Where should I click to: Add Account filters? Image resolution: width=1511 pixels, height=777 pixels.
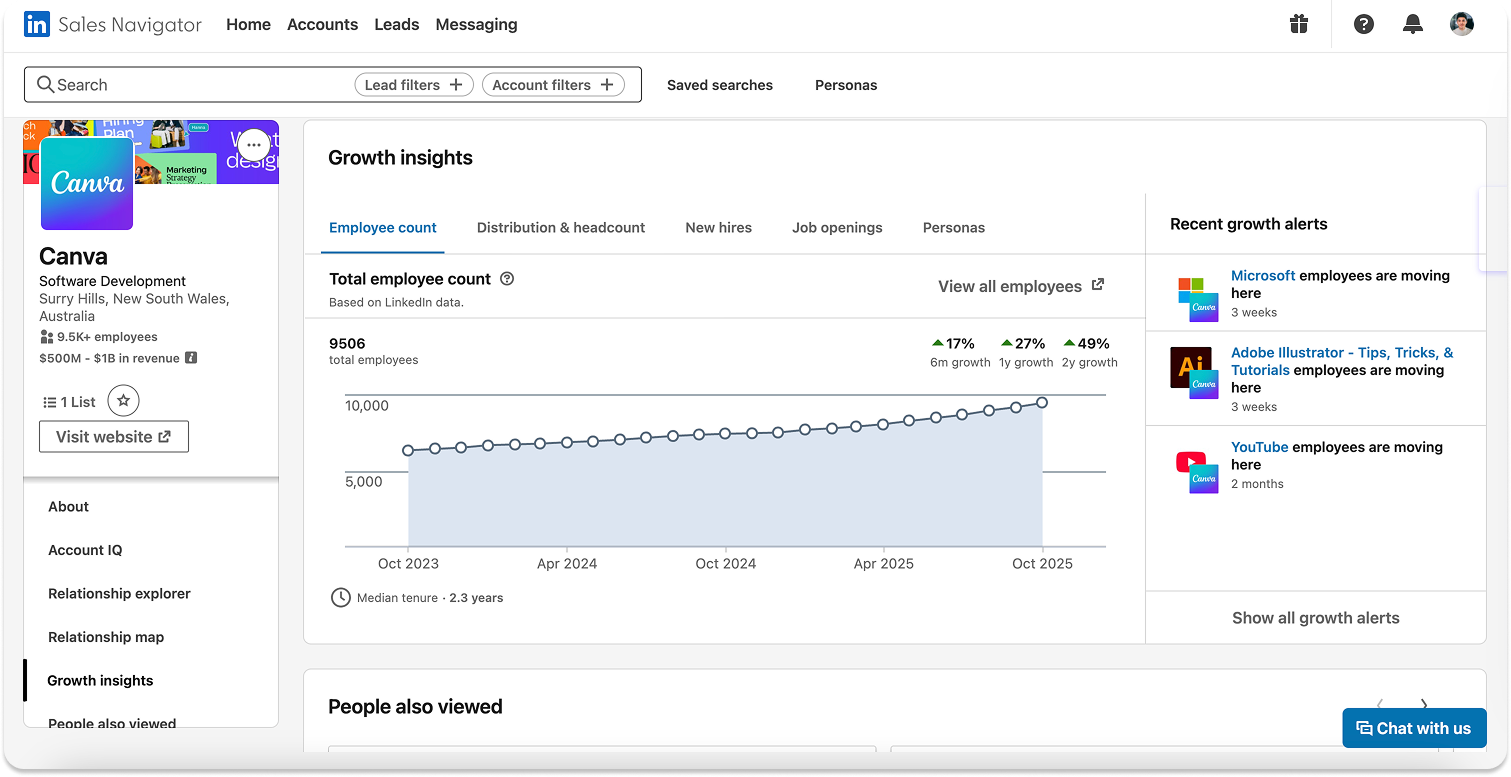[553, 85]
